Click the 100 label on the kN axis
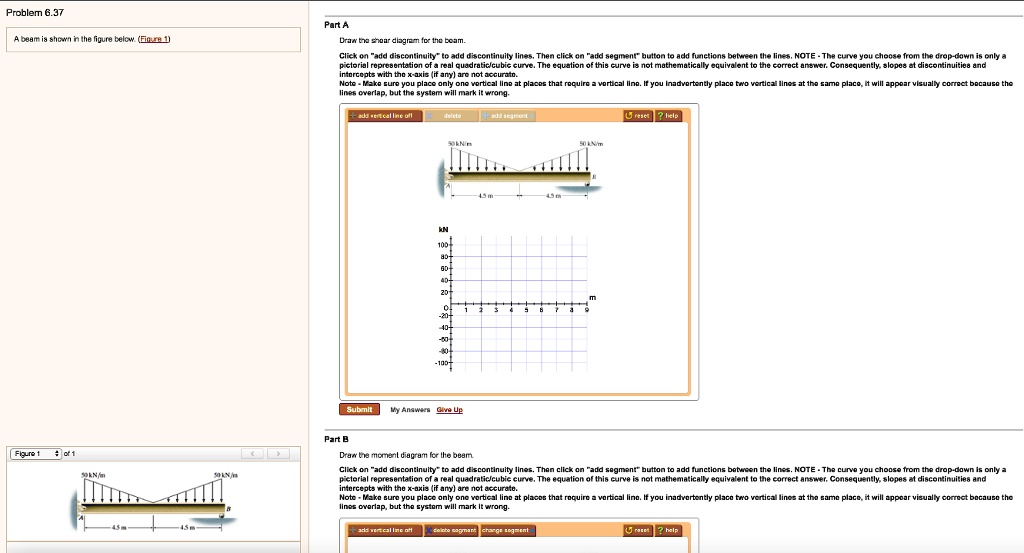The height and width of the screenshot is (553, 1024). pos(442,245)
